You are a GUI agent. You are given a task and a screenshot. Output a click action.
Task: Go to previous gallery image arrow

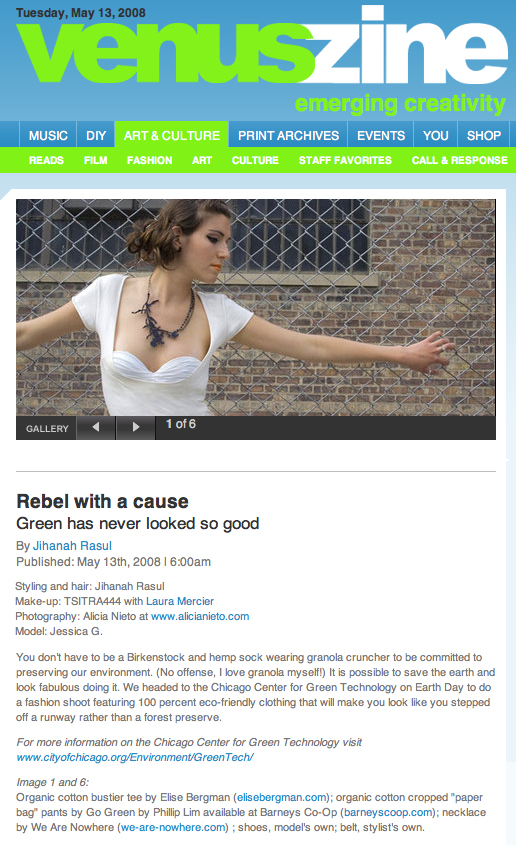[96, 428]
